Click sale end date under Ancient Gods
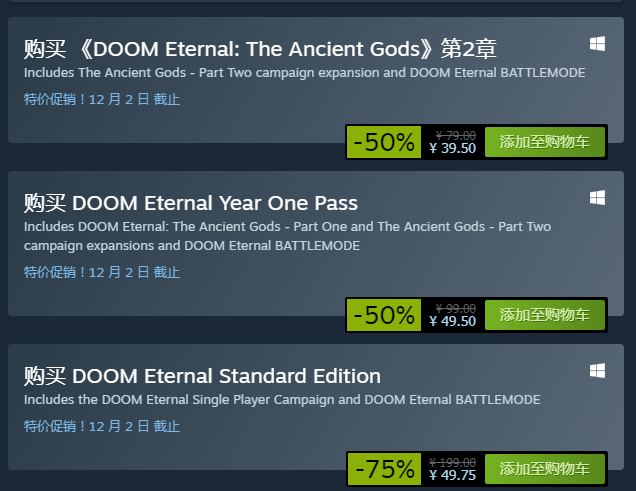 point(101,99)
